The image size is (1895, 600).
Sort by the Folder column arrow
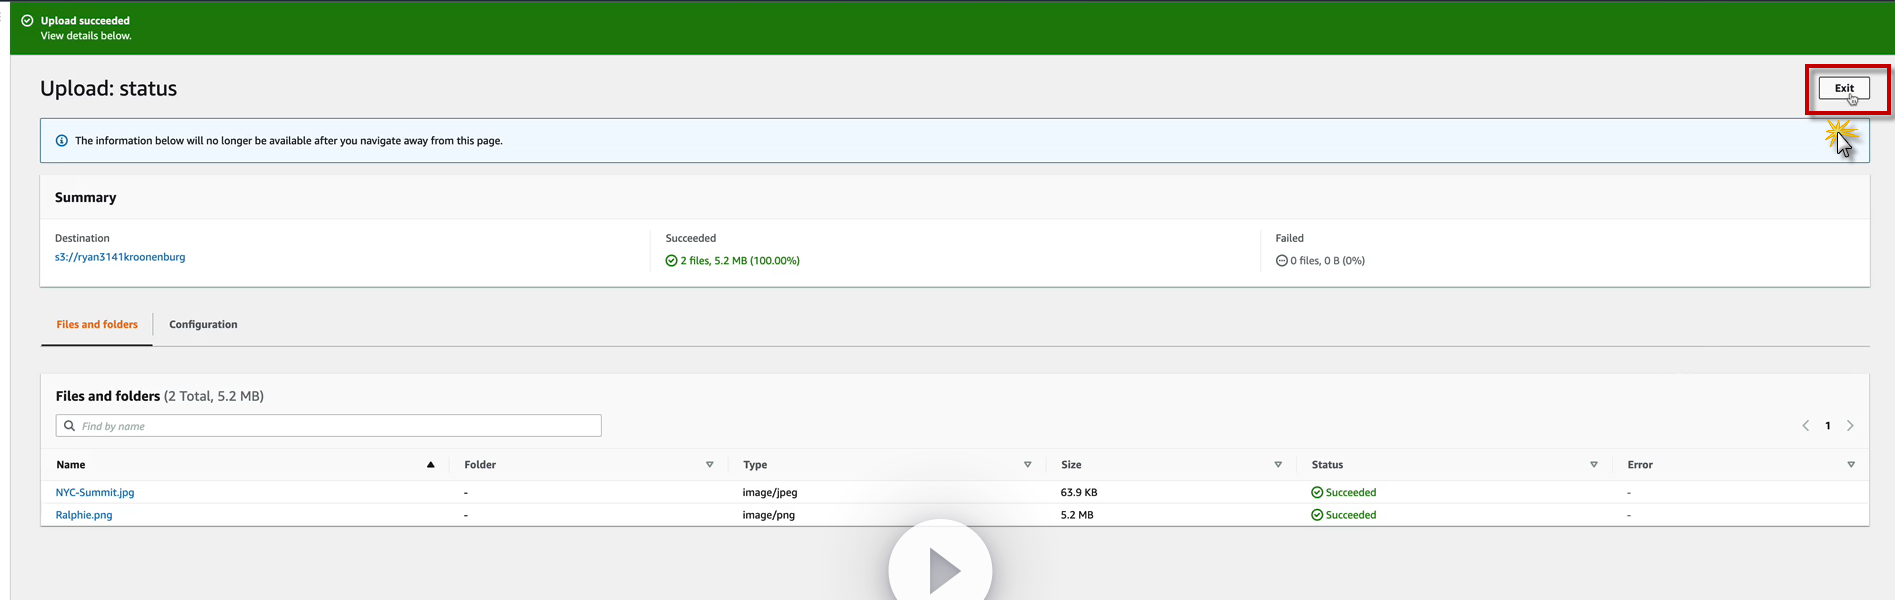(710, 465)
